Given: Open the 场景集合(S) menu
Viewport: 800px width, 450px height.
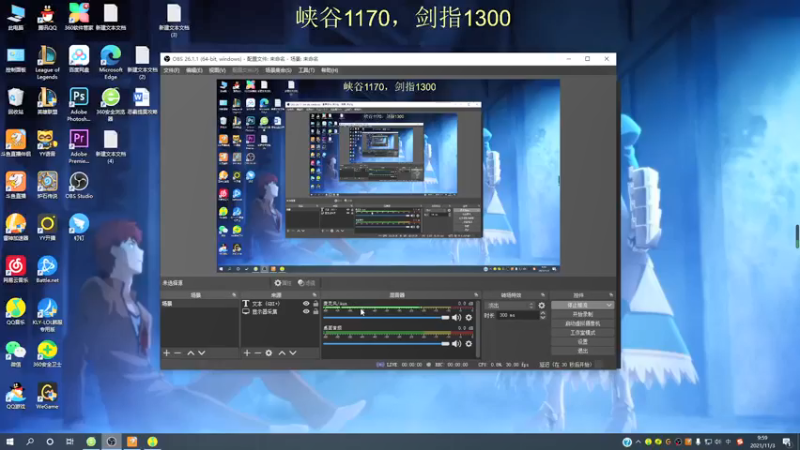Looking at the screenshot, I should [x=278, y=70].
